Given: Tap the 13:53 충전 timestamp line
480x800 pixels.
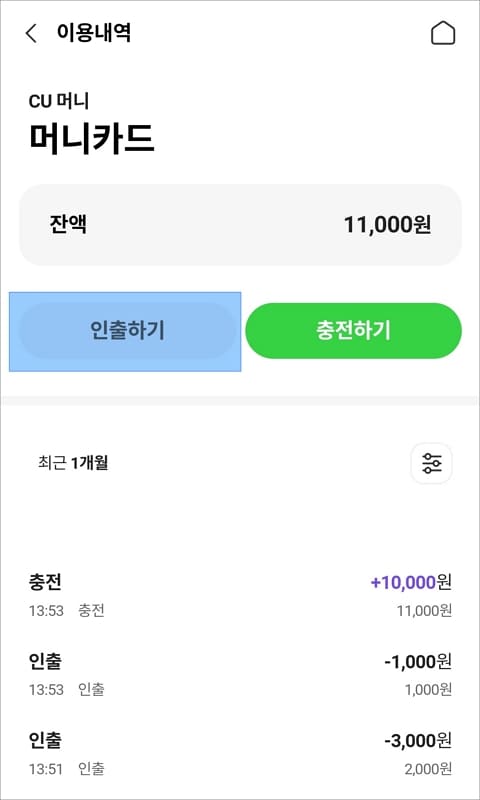Looking at the screenshot, I should click(67, 610).
